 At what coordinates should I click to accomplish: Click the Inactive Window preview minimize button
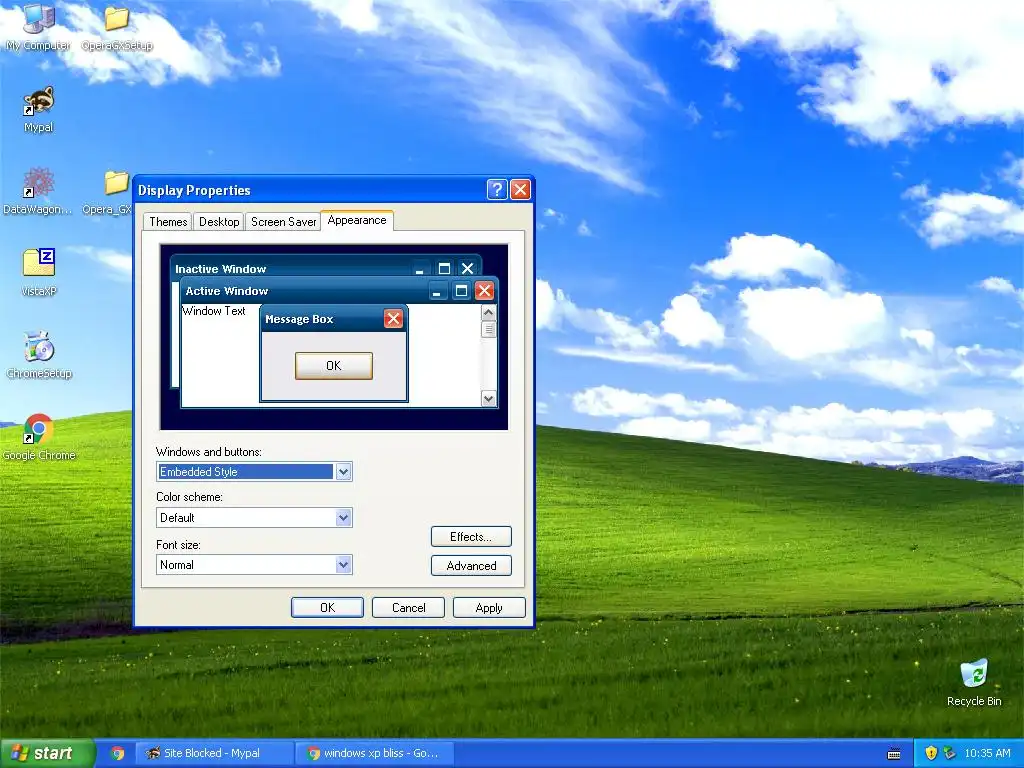click(420, 268)
